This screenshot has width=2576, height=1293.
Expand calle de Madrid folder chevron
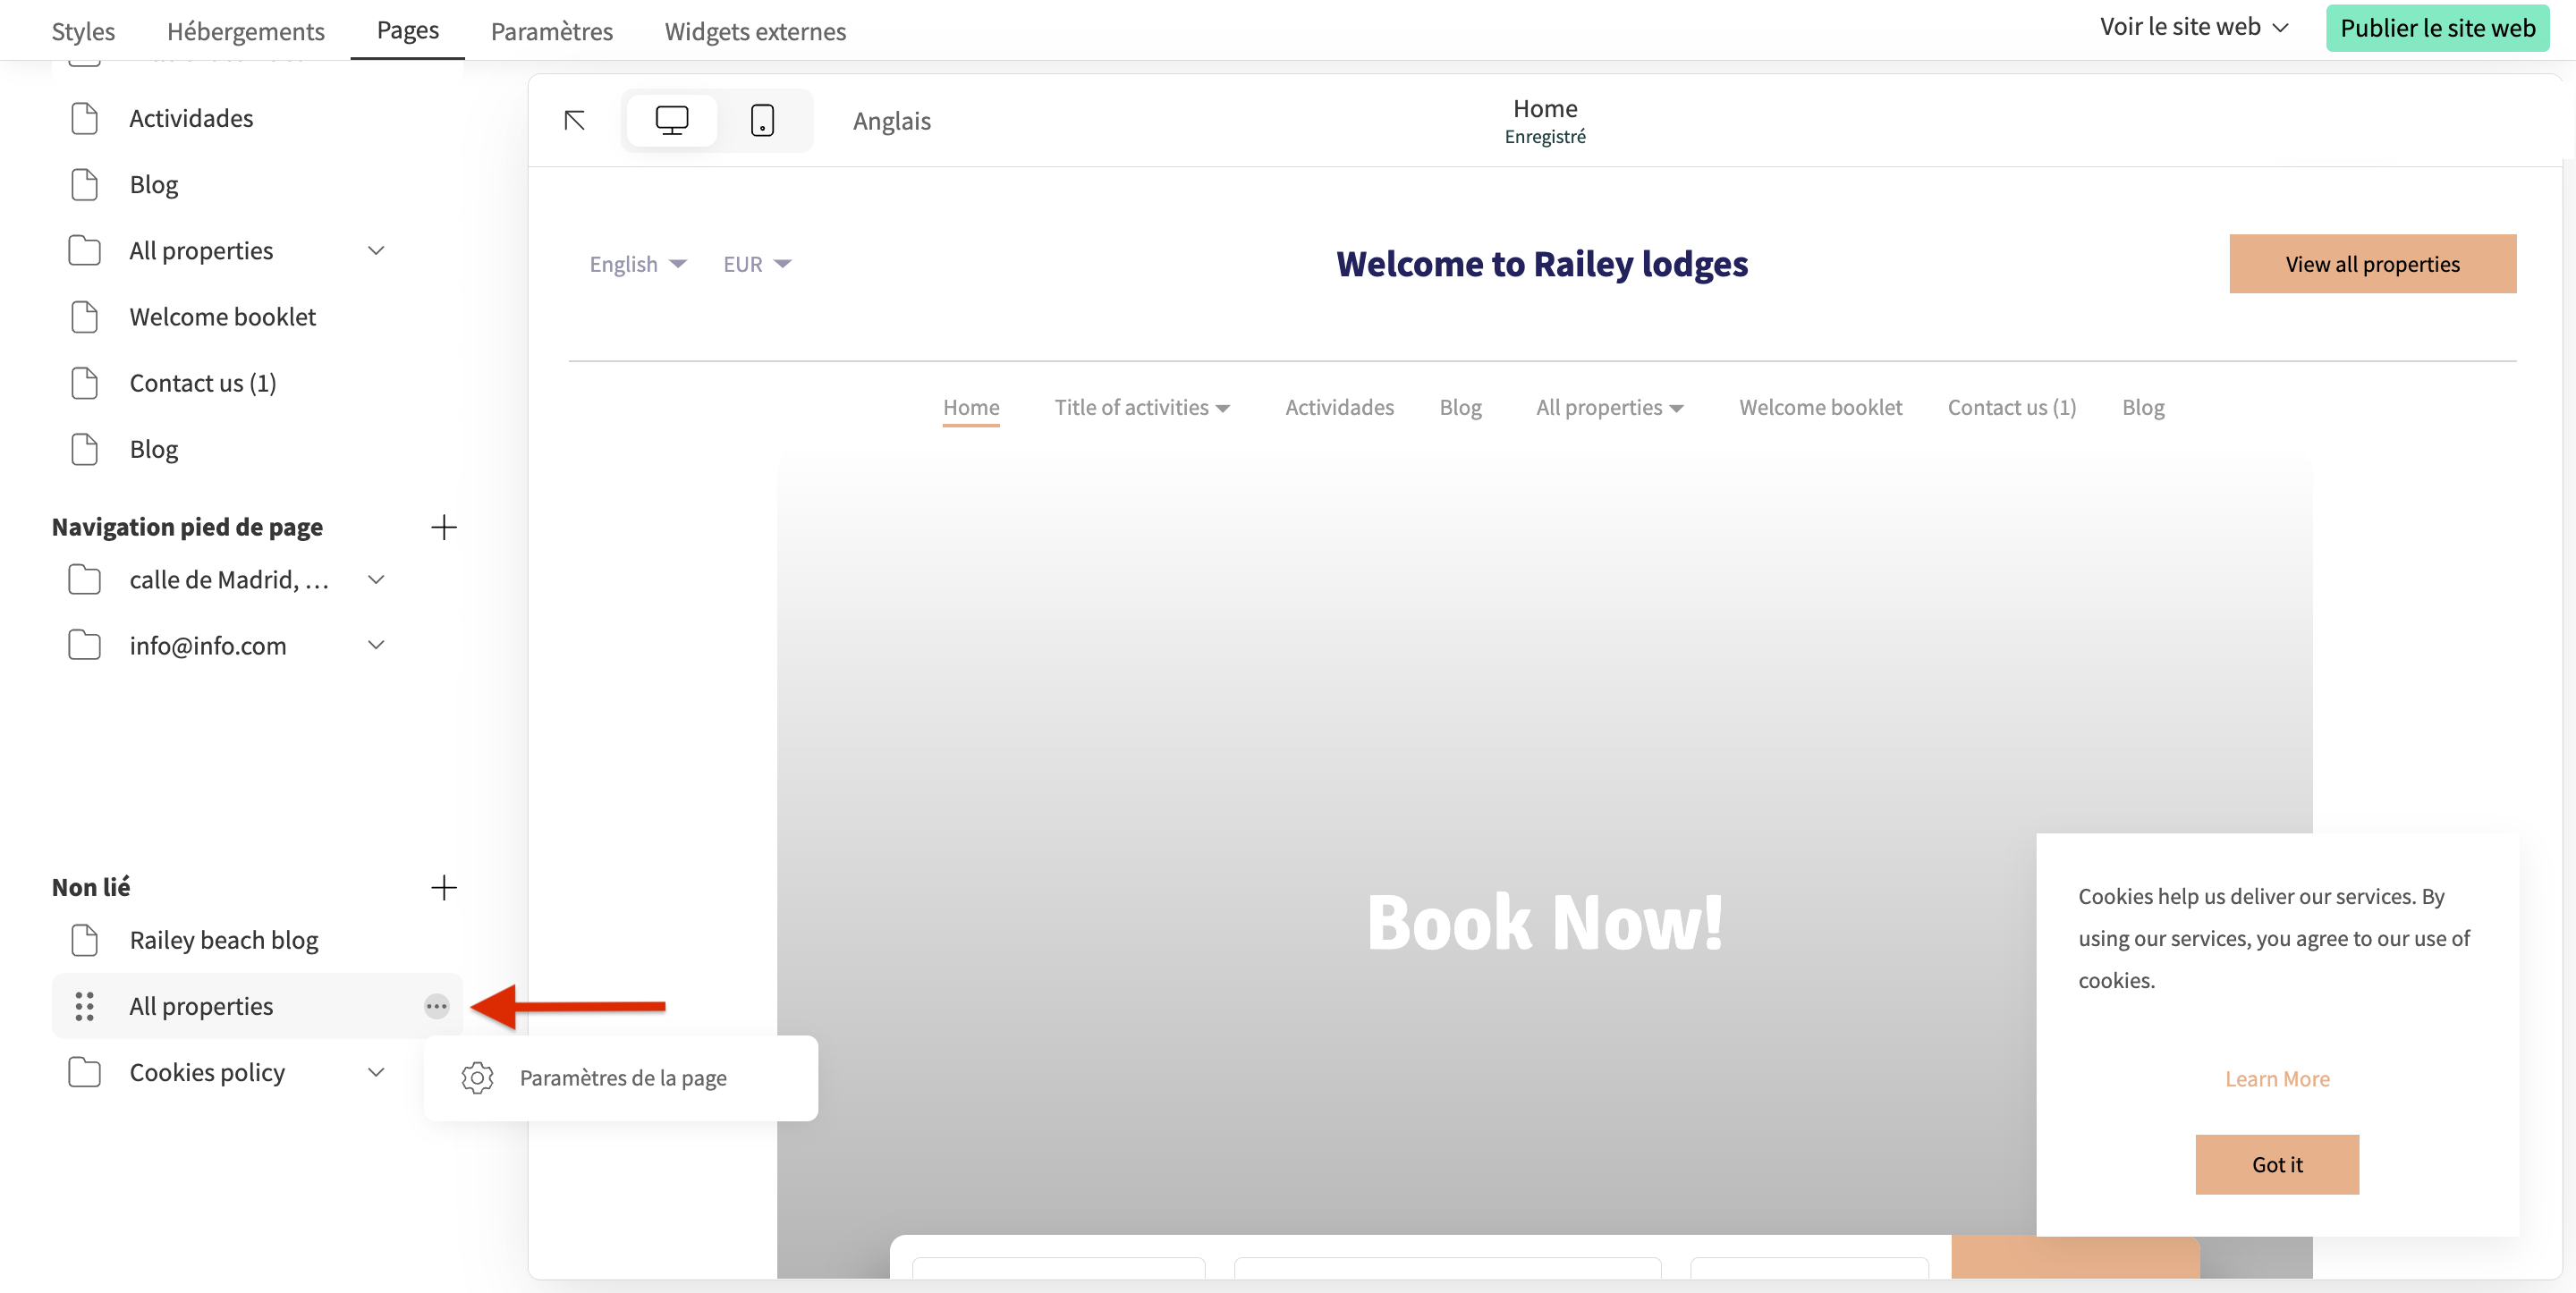click(376, 579)
